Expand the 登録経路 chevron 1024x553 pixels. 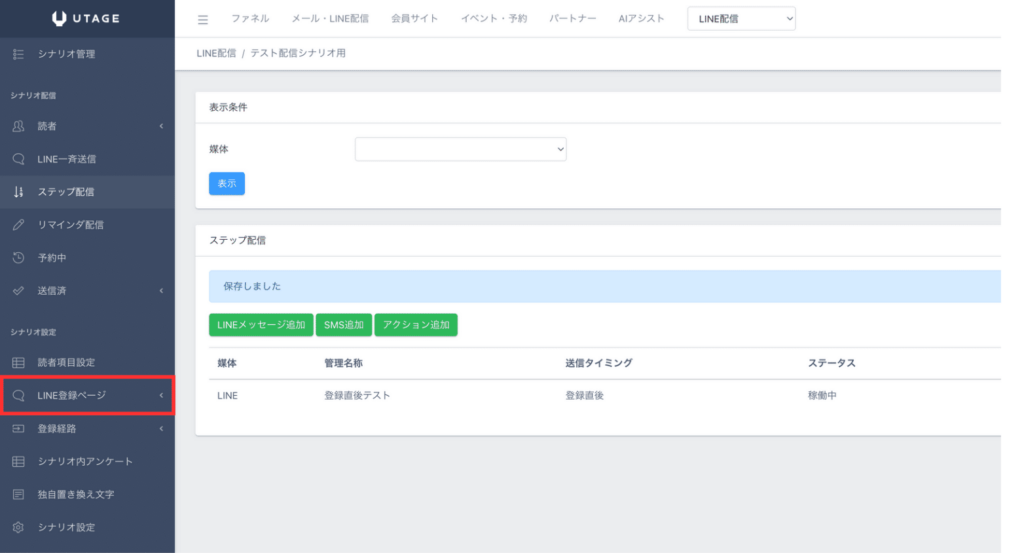coord(161,428)
